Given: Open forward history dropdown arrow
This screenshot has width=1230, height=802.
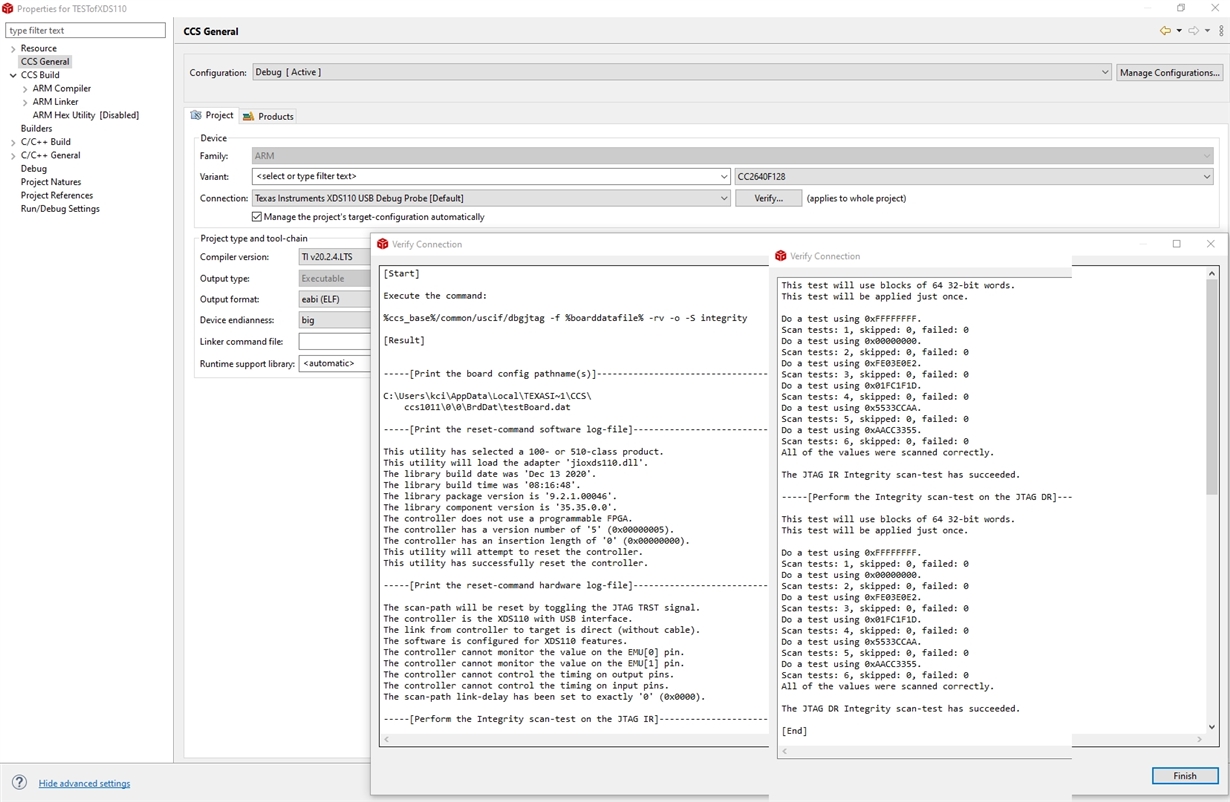Looking at the screenshot, I should click(x=1207, y=31).
